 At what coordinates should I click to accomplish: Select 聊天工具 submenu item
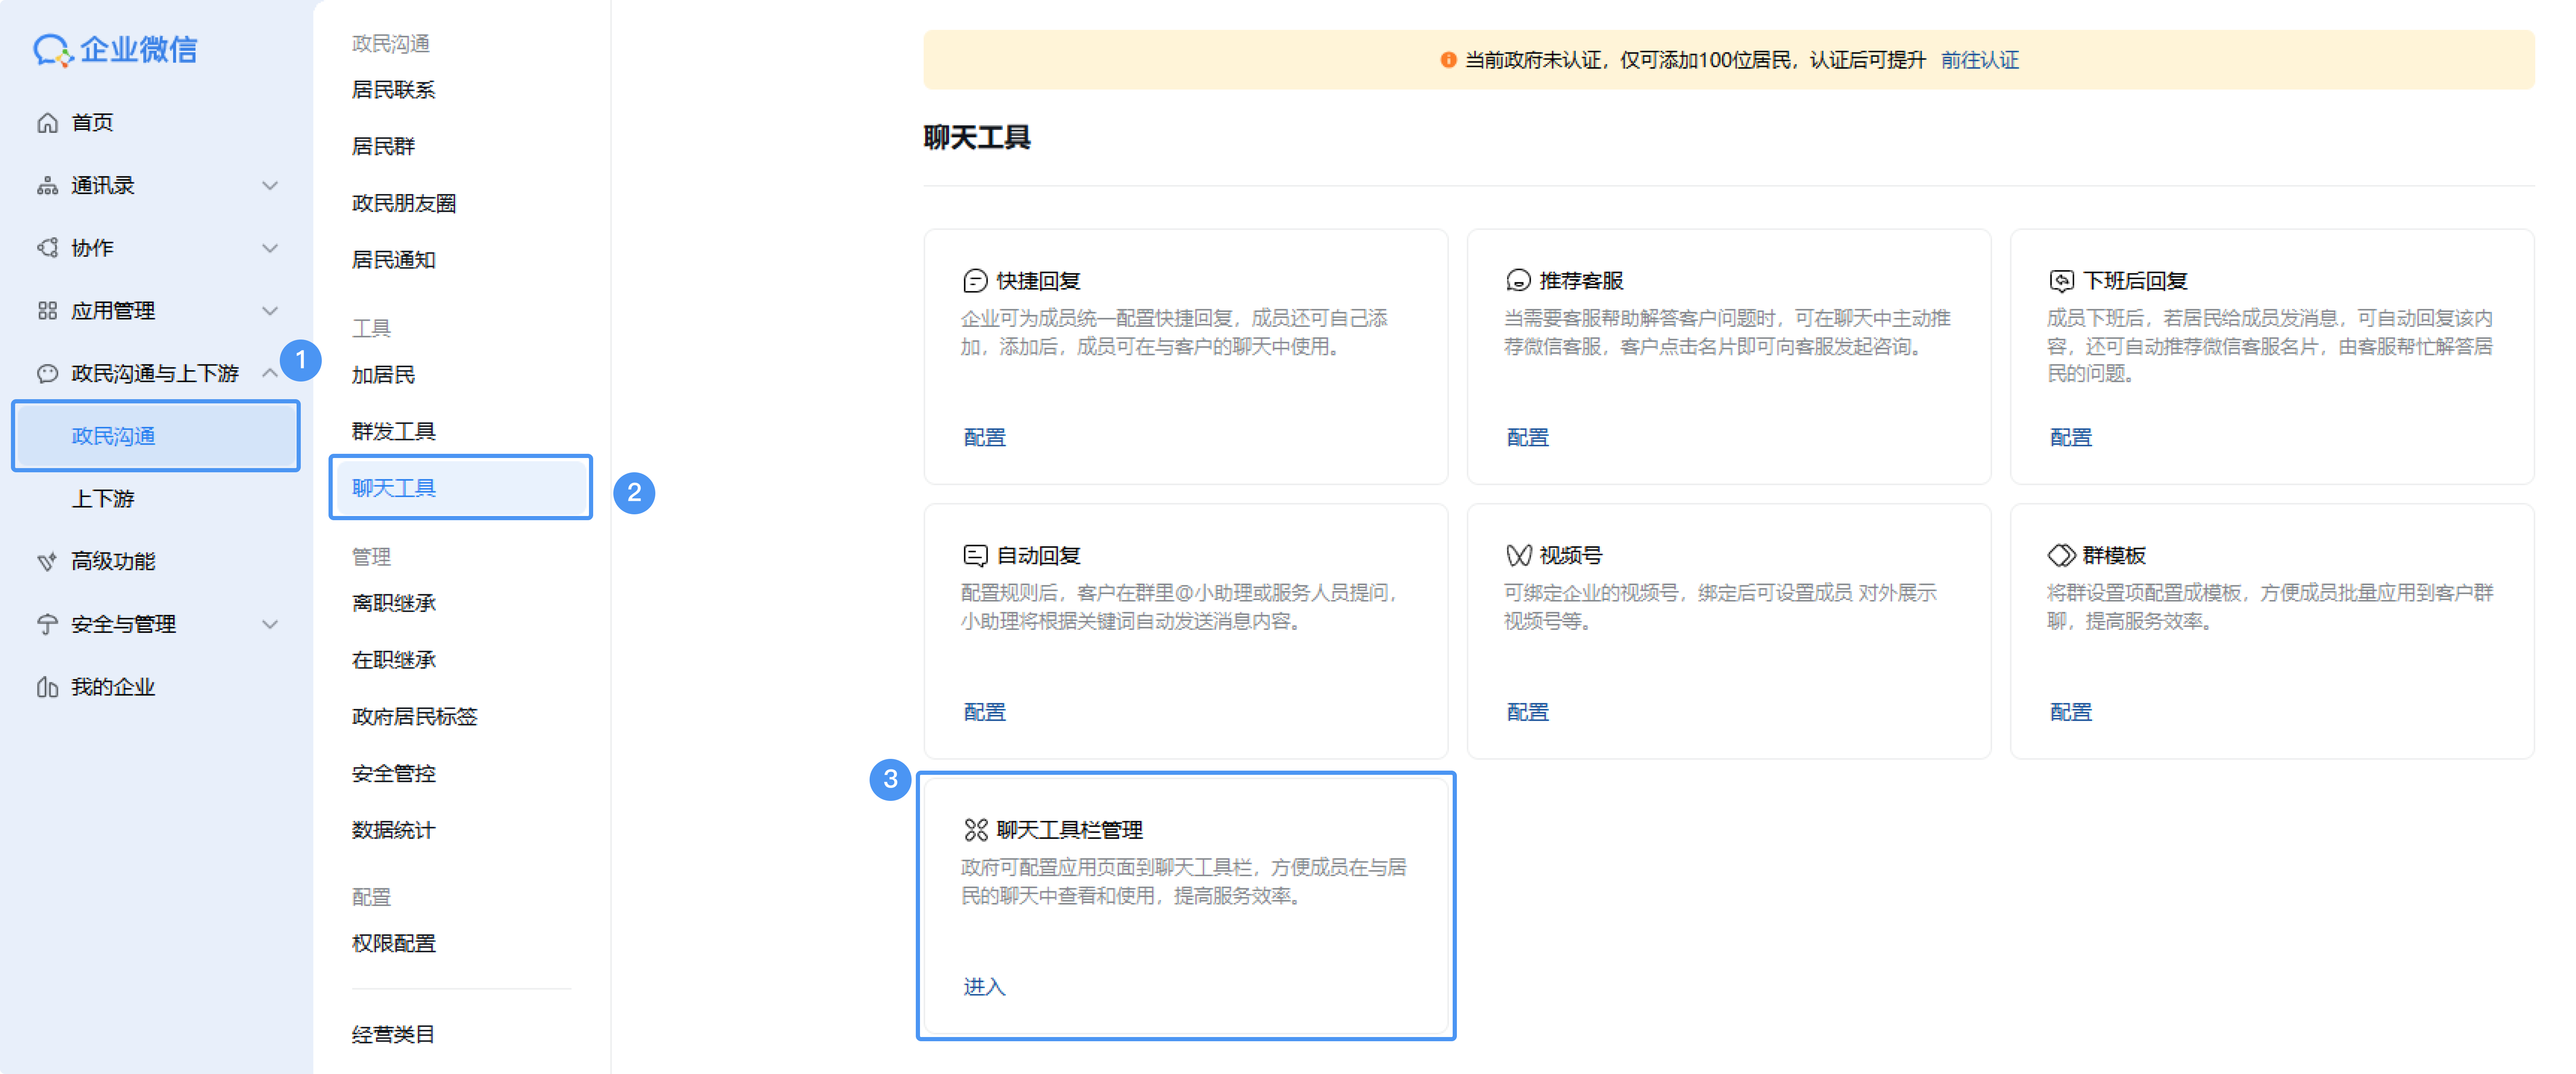461,488
